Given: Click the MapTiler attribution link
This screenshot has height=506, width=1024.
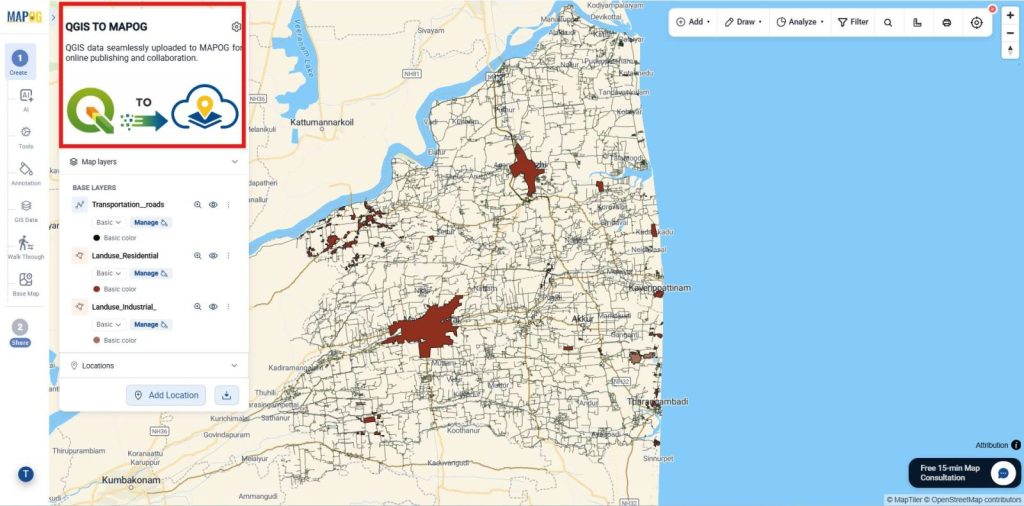Looking at the screenshot, I should (x=904, y=499).
